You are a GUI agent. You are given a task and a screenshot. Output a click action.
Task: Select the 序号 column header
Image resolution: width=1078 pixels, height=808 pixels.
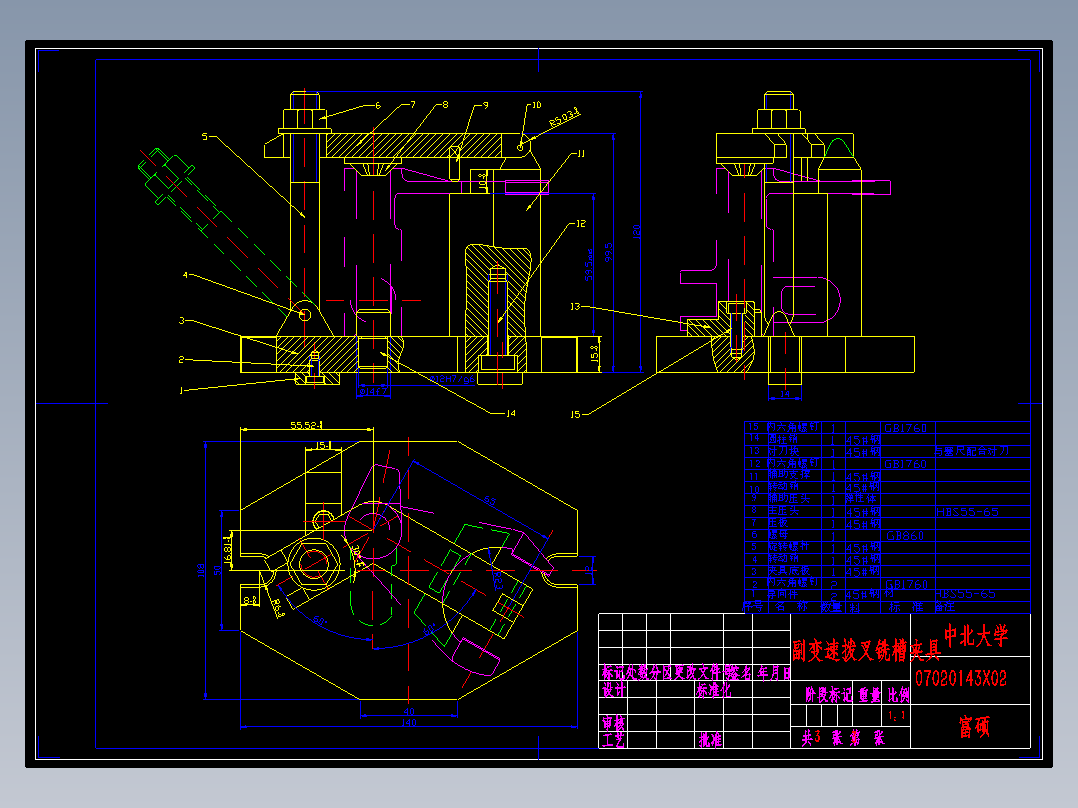pos(754,607)
